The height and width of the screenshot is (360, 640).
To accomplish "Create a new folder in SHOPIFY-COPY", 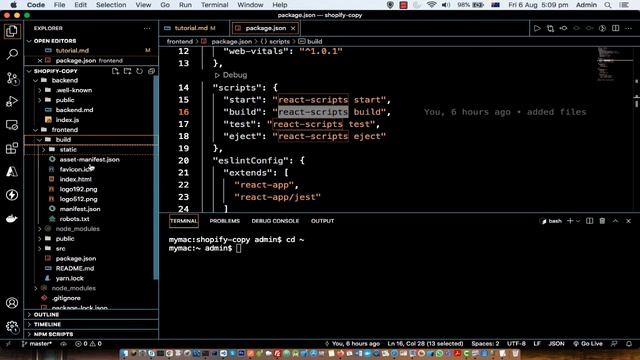I will pyautogui.click(x=127, y=71).
